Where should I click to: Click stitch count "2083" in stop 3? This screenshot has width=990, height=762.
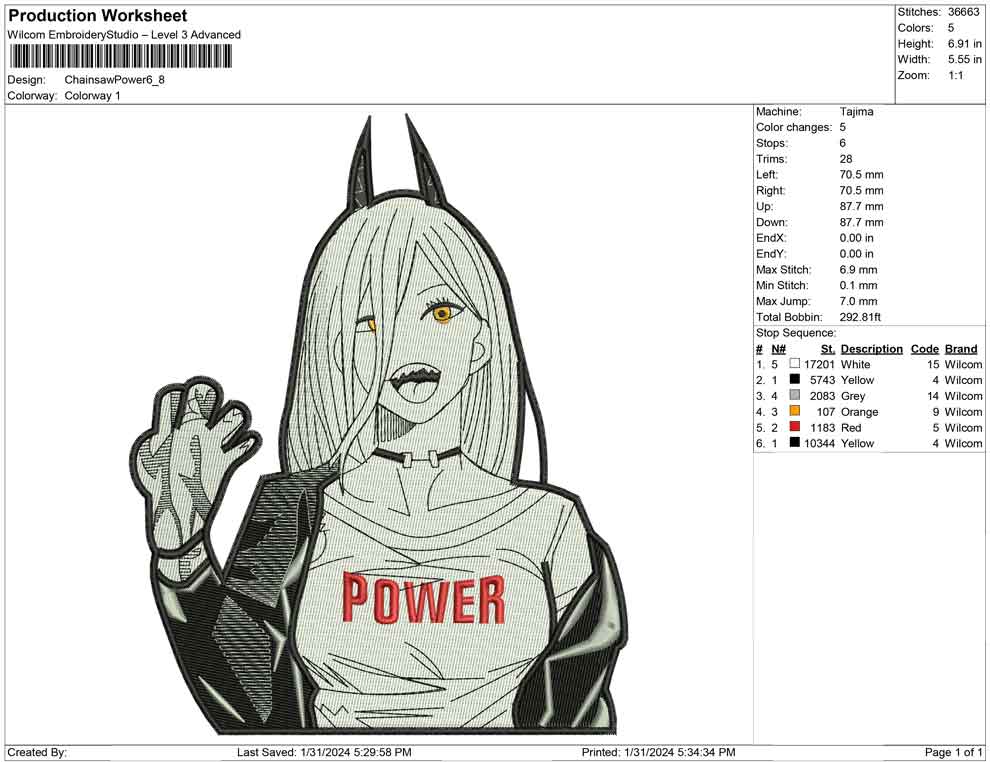822,396
